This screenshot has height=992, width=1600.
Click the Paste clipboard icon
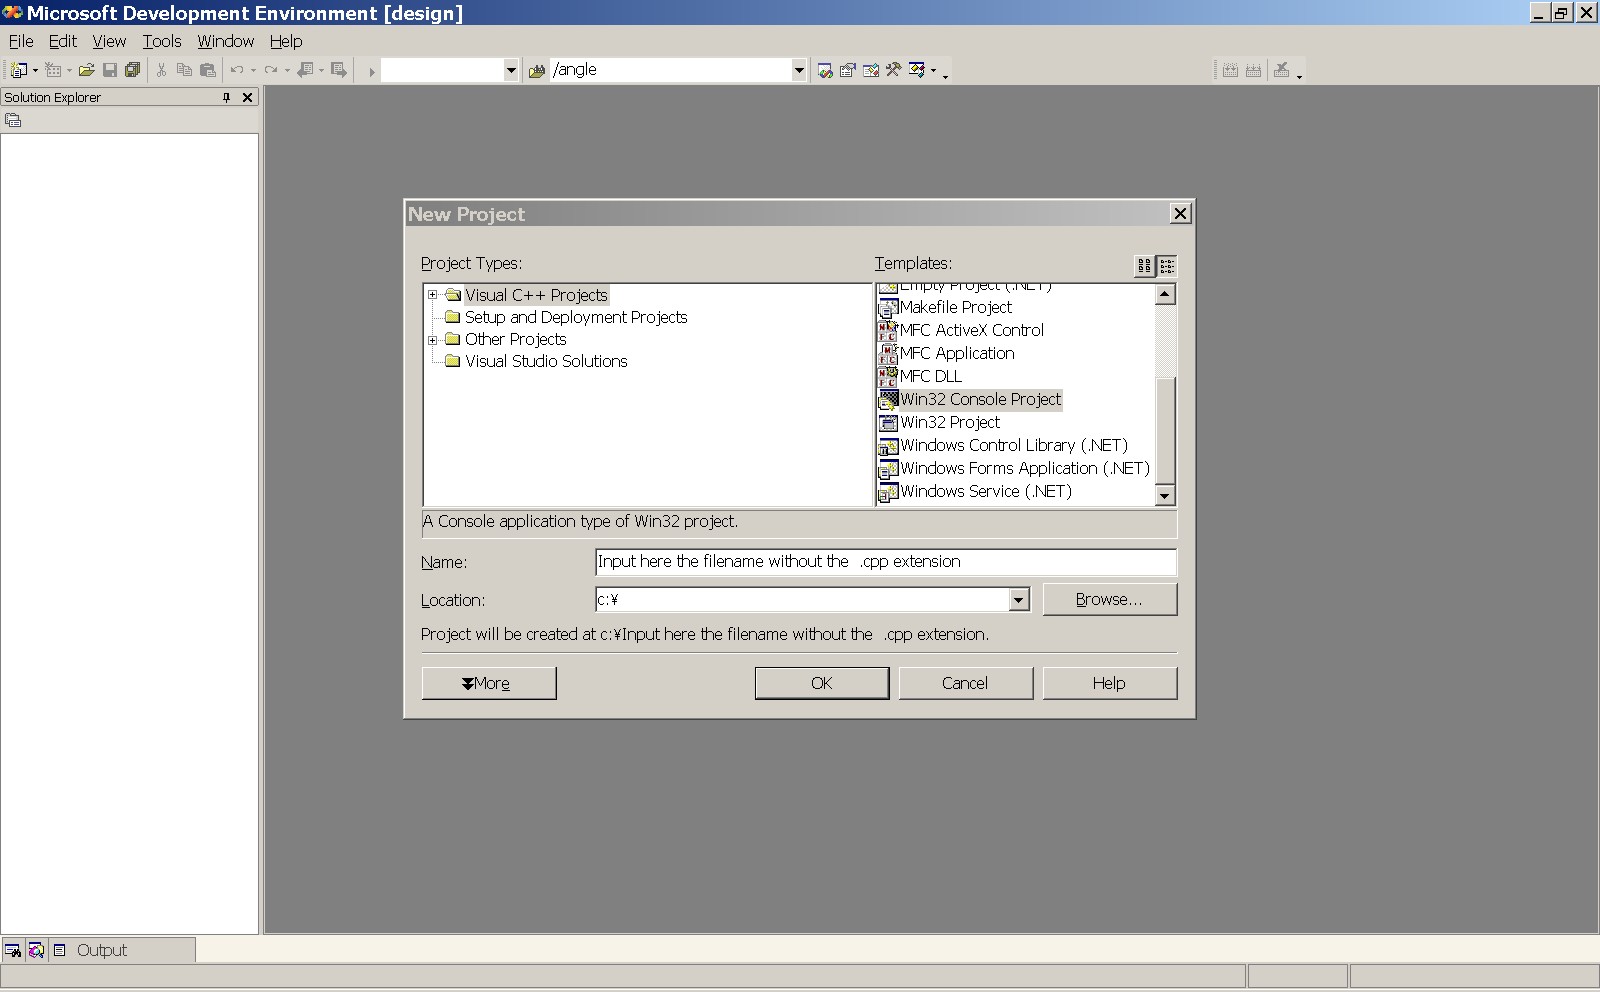pyautogui.click(x=207, y=70)
